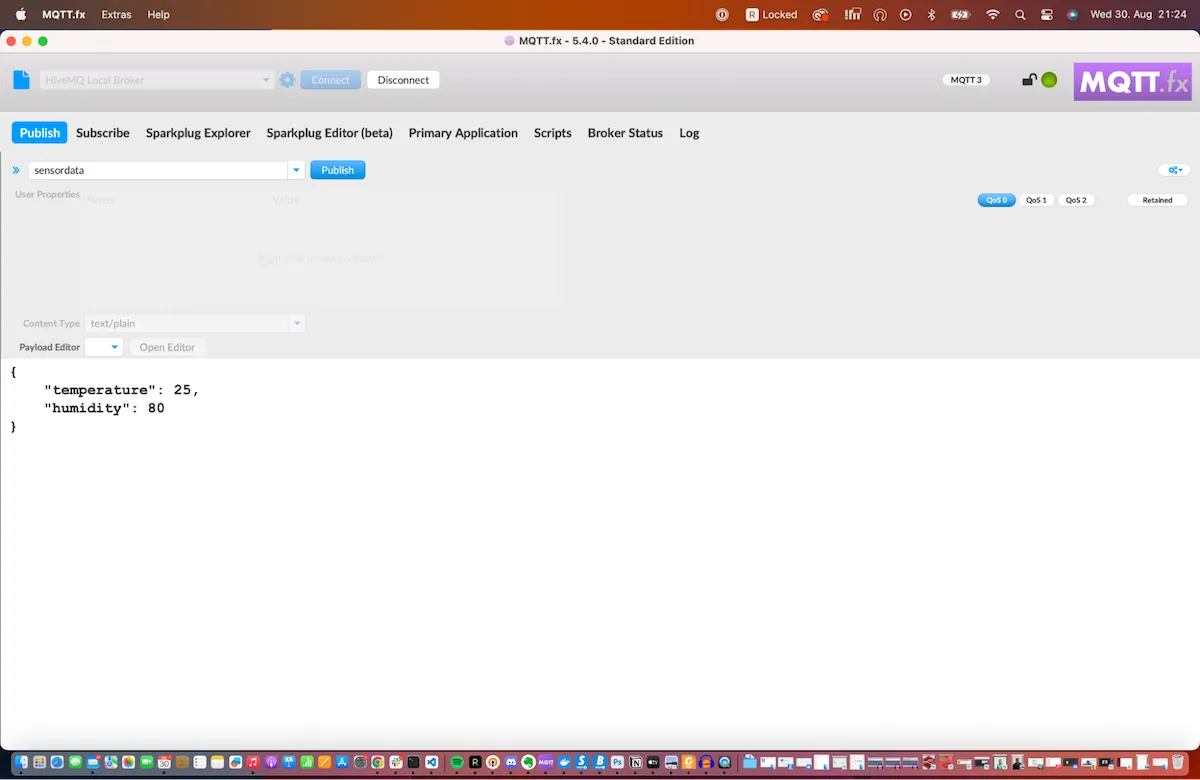Click the MQTT.fx logo
This screenshot has width=1200, height=780.
(x=1132, y=82)
